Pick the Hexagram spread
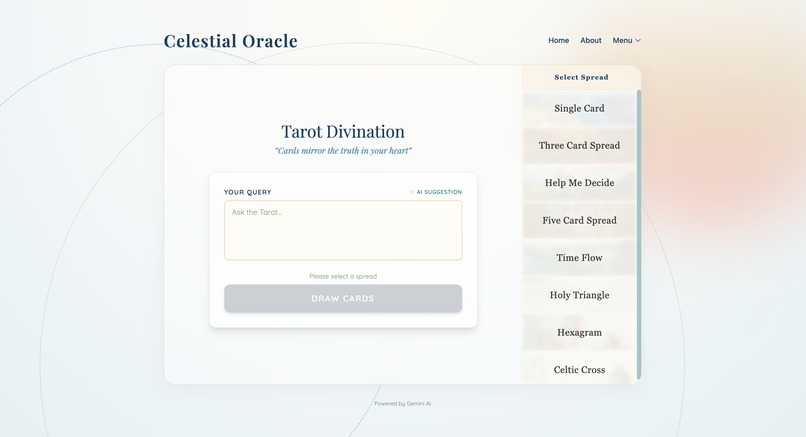Viewport: 806px width, 437px height. pyautogui.click(x=579, y=333)
